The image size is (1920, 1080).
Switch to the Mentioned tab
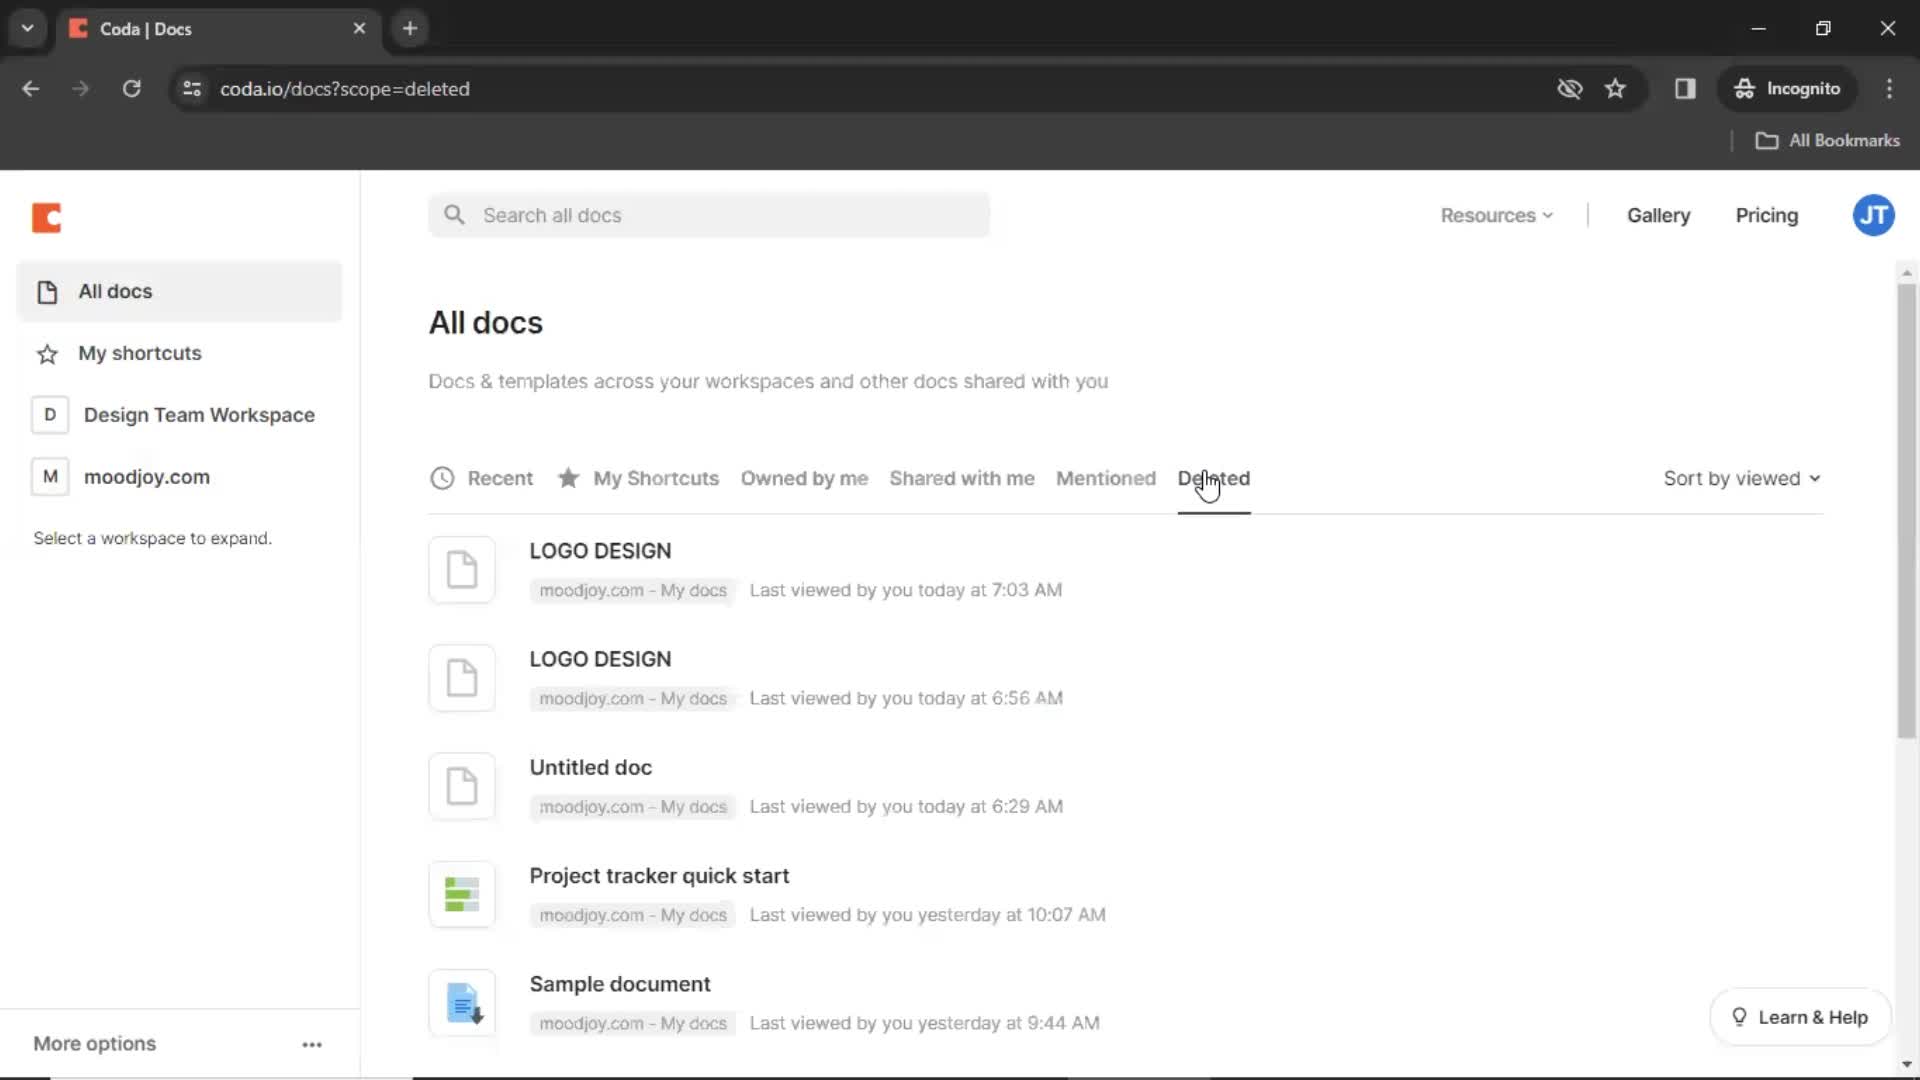1105,477
